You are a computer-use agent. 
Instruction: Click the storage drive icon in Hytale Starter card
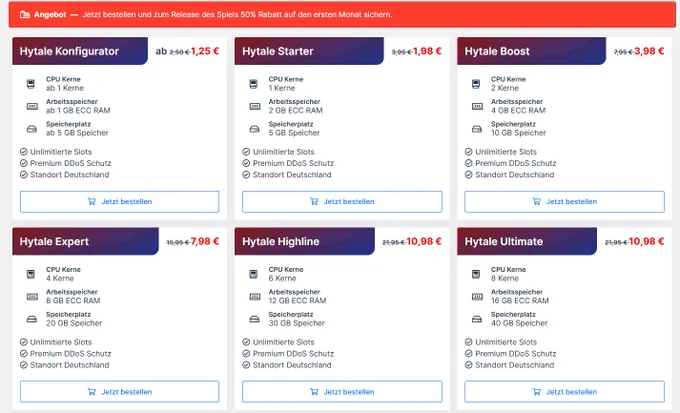(x=255, y=129)
